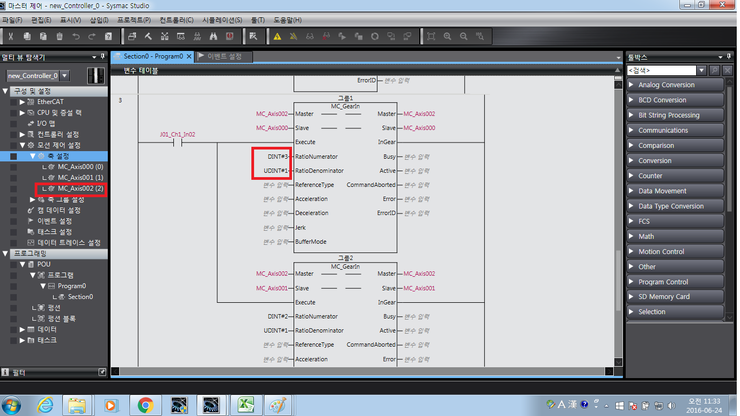Open the Math toolbox category

(676, 236)
